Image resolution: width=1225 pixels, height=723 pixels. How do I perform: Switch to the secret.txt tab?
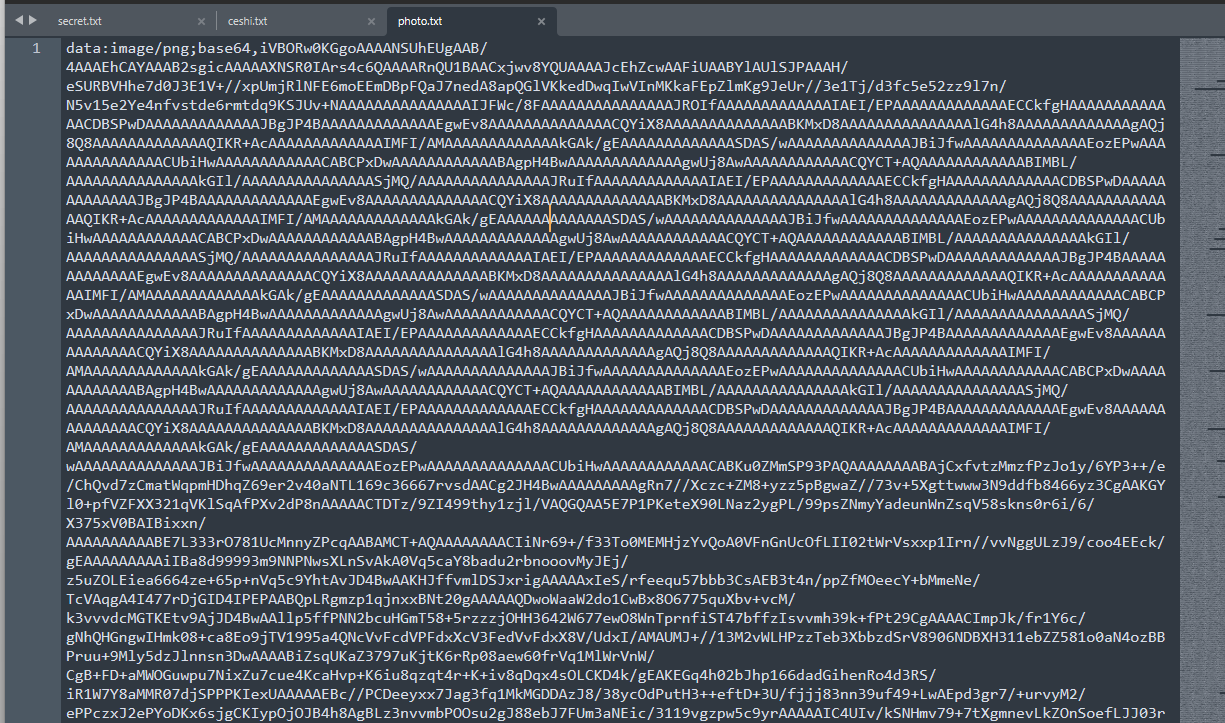(78, 21)
